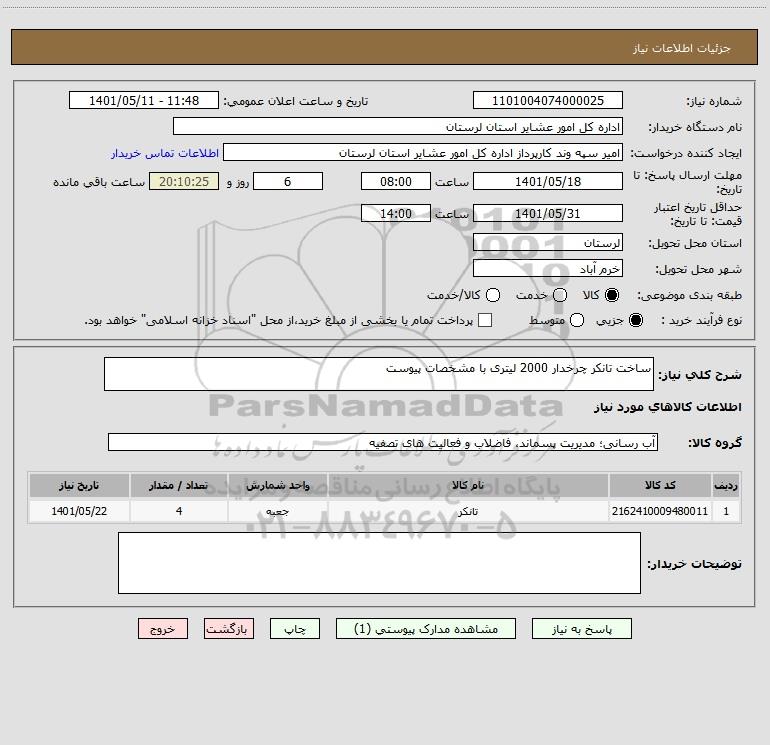
Task: Select the کالا/خدمت radio button
Action: [493, 295]
